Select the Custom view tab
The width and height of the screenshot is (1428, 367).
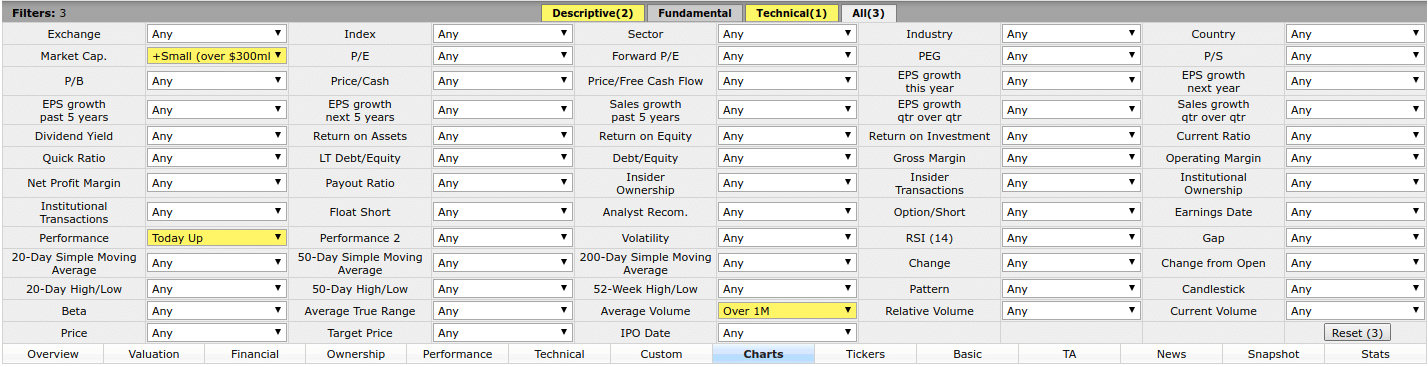coord(661,354)
